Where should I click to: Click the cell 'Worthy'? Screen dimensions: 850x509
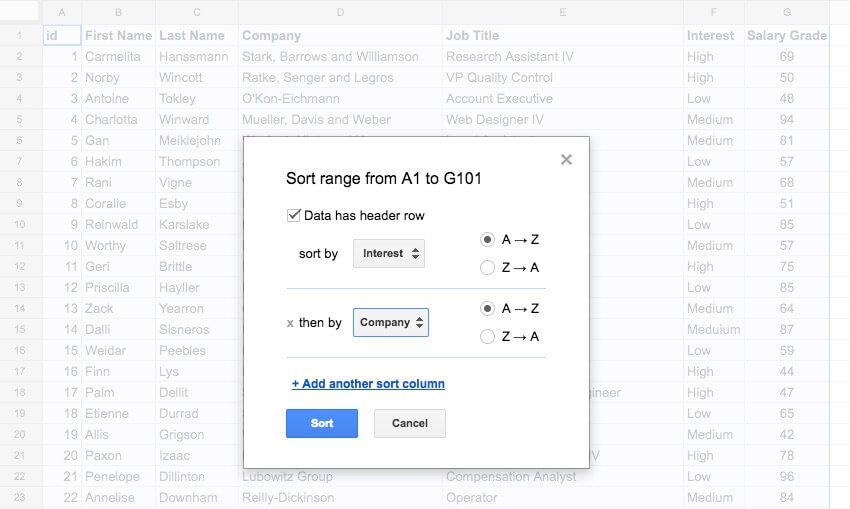(x=118, y=246)
